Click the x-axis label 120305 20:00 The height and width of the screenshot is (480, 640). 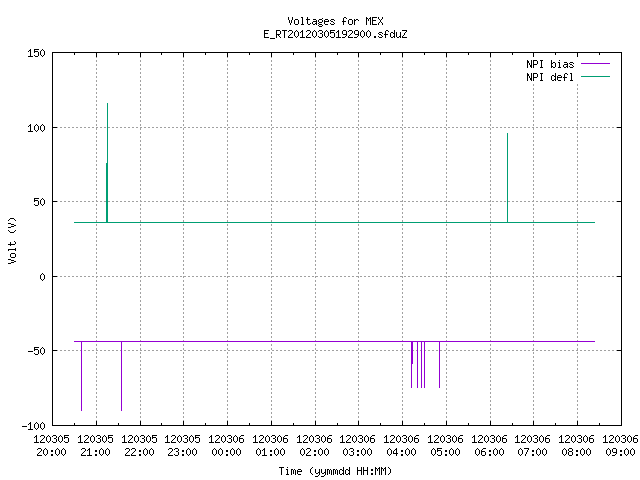click(x=51, y=446)
